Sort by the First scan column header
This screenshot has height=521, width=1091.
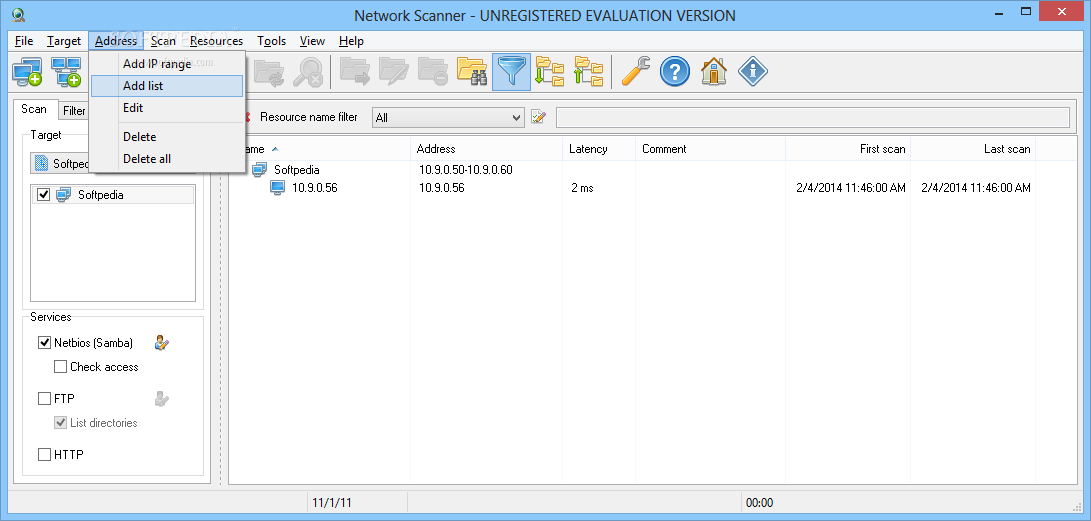[x=848, y=149]
